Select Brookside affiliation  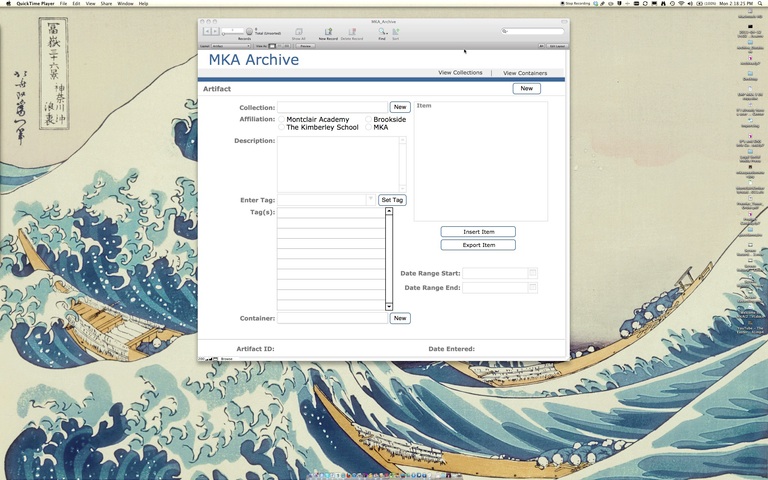point(368,119)
